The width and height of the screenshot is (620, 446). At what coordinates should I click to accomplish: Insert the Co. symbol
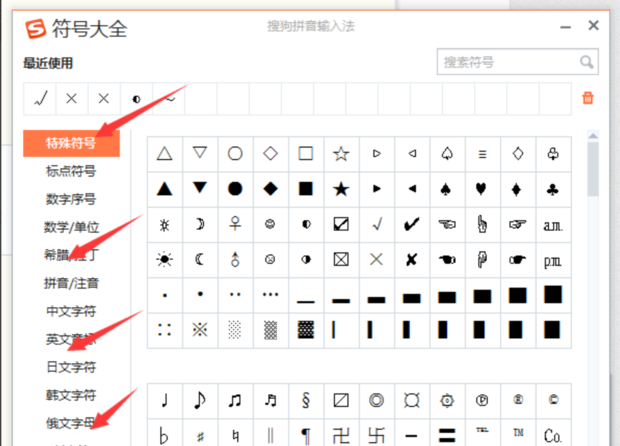pyautogui.click(x=553, y=435)
